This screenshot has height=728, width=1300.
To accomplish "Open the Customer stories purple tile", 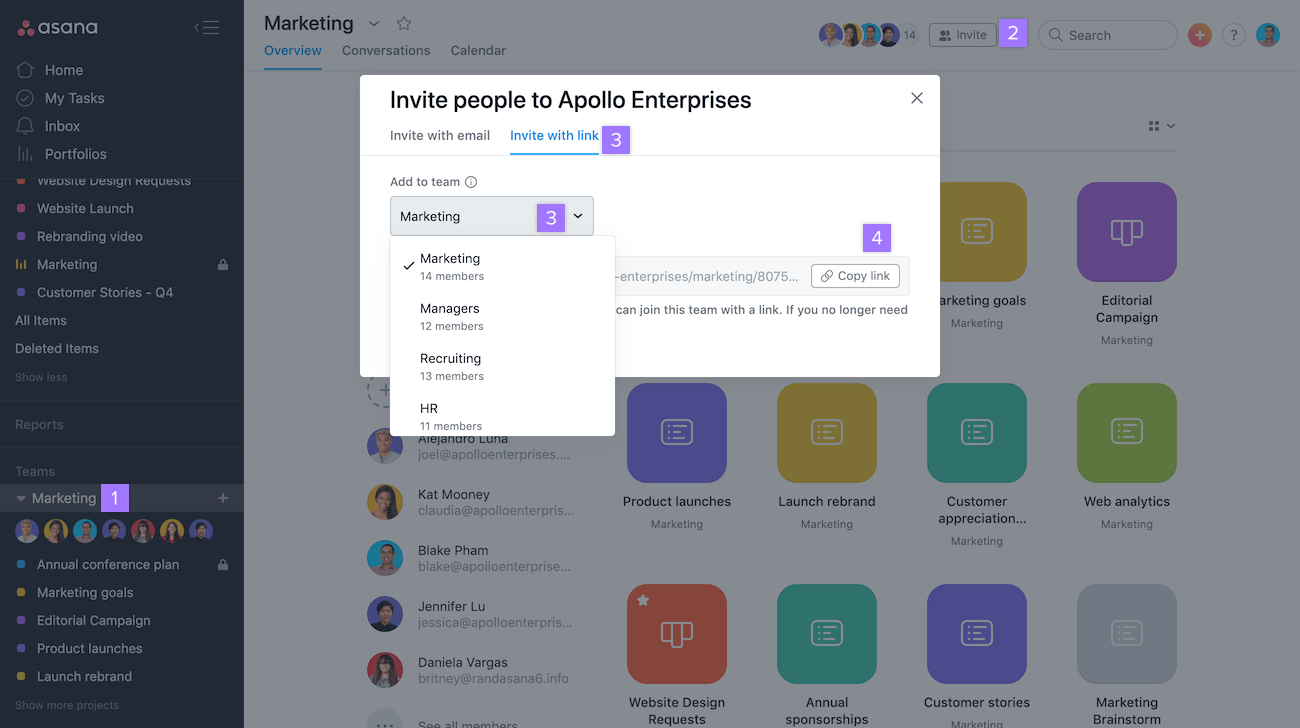I will [977, 634].
